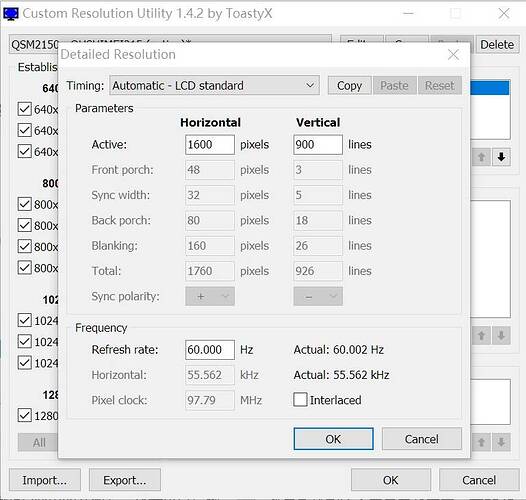Close the Custom Resolution Utility main window
The width and height of the screenshot is (526, 500).
(x=504, y=14)
